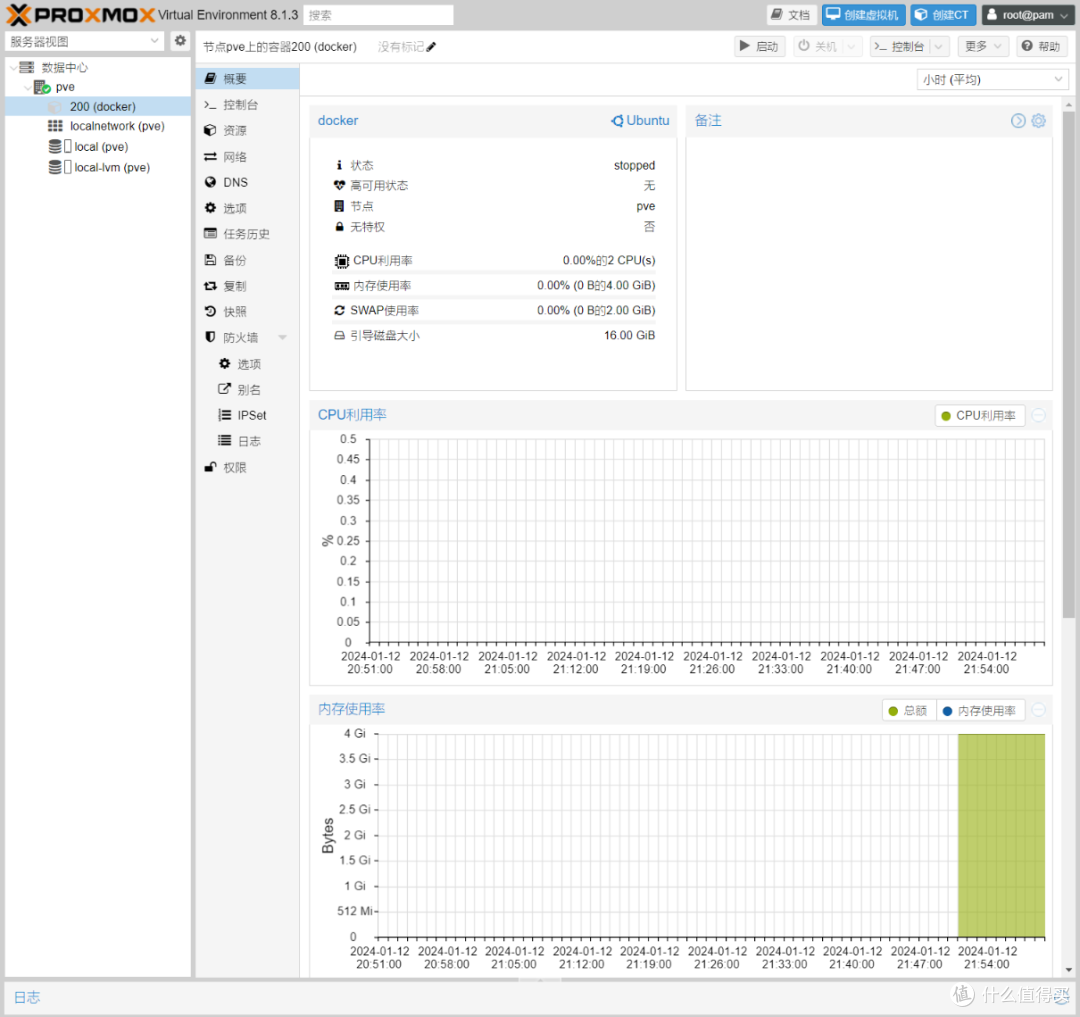Click the gear icon beside server view selector
Viewport: 1080px width, 1017px height.
click(180, 40)
